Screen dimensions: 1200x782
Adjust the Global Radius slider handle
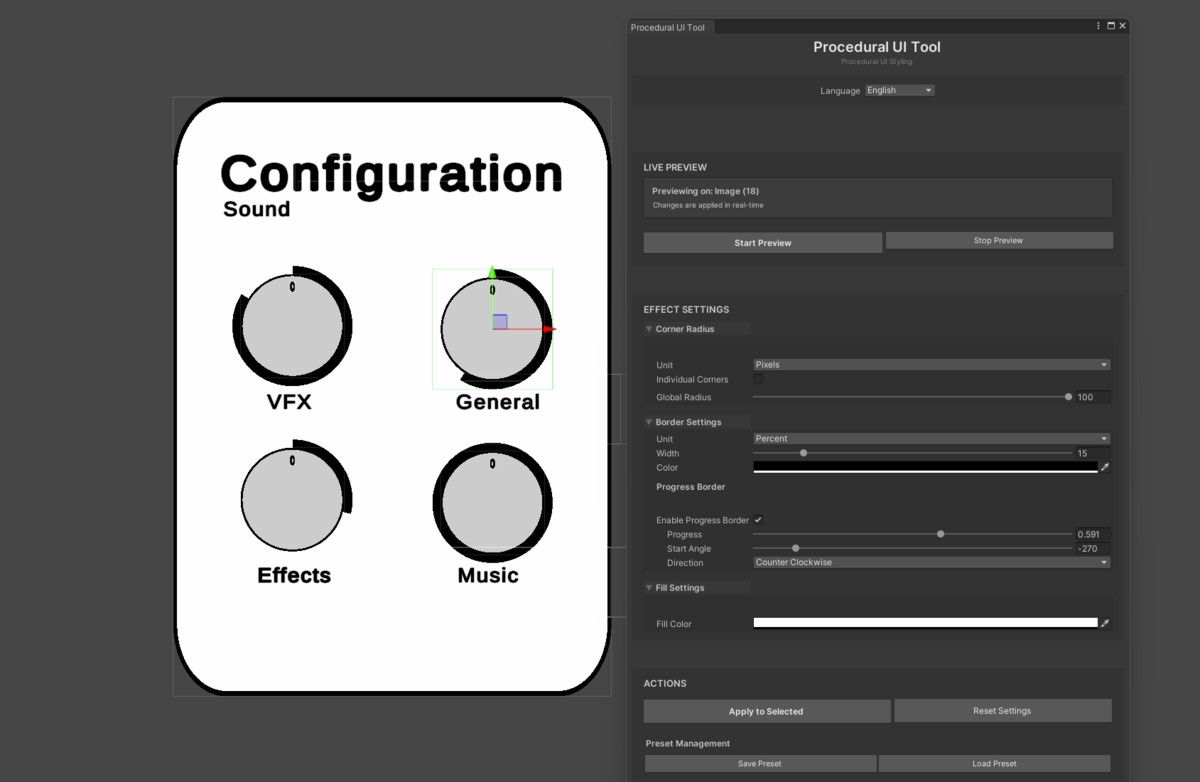pos(1068,396)
